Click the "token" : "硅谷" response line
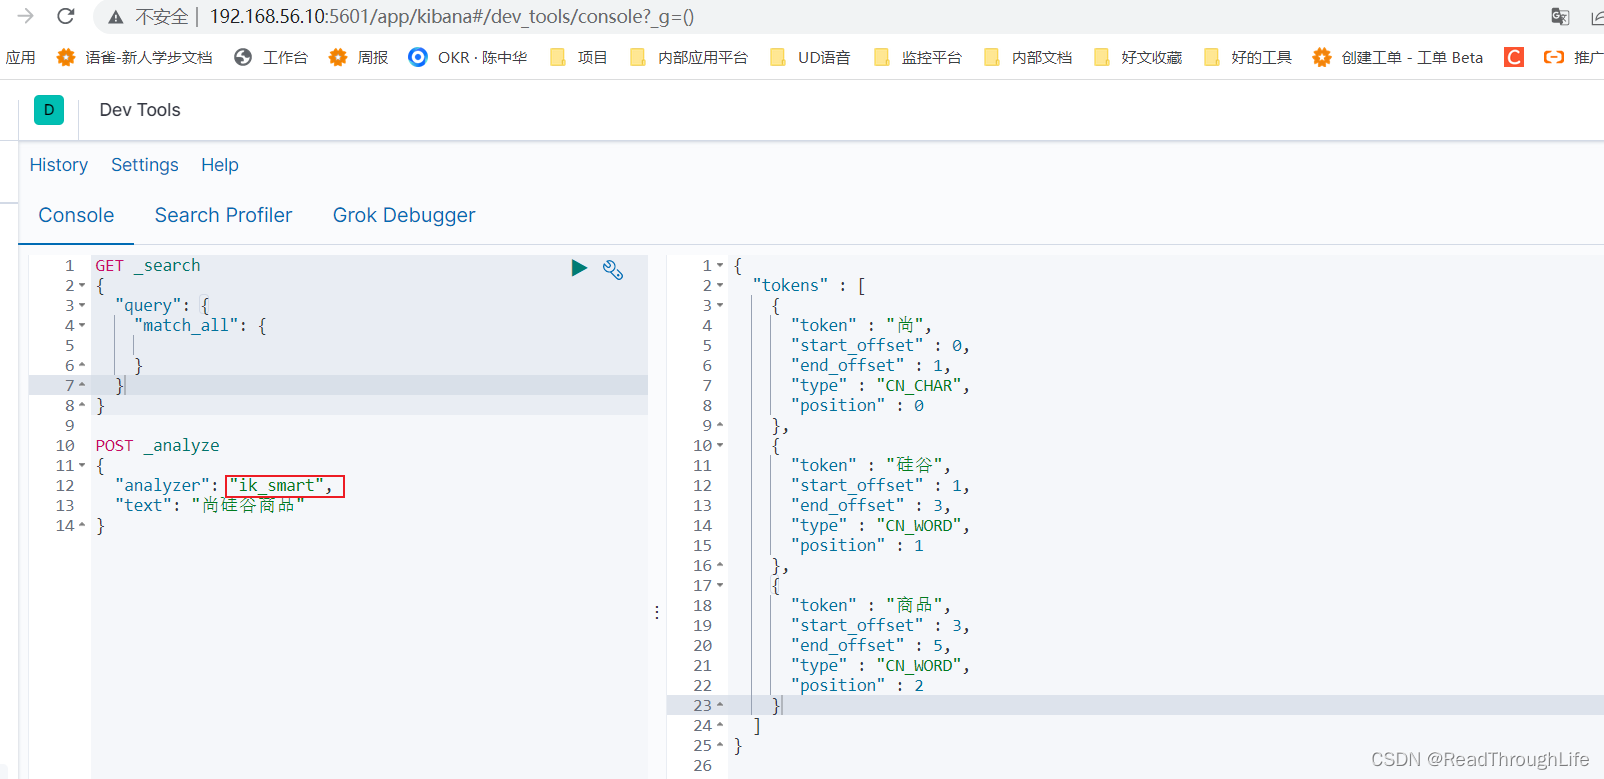1604x779 pixels. (x=871, y=465)
